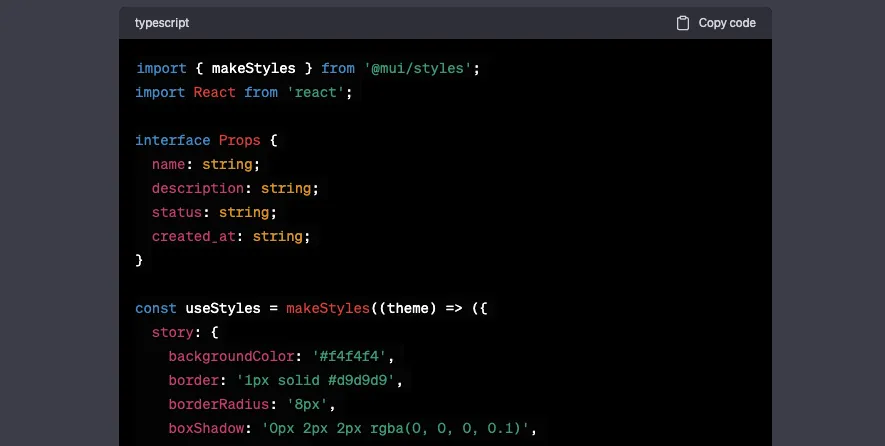885x446 pixels.
Task: Click the const keyword
Action: (156, 308)
